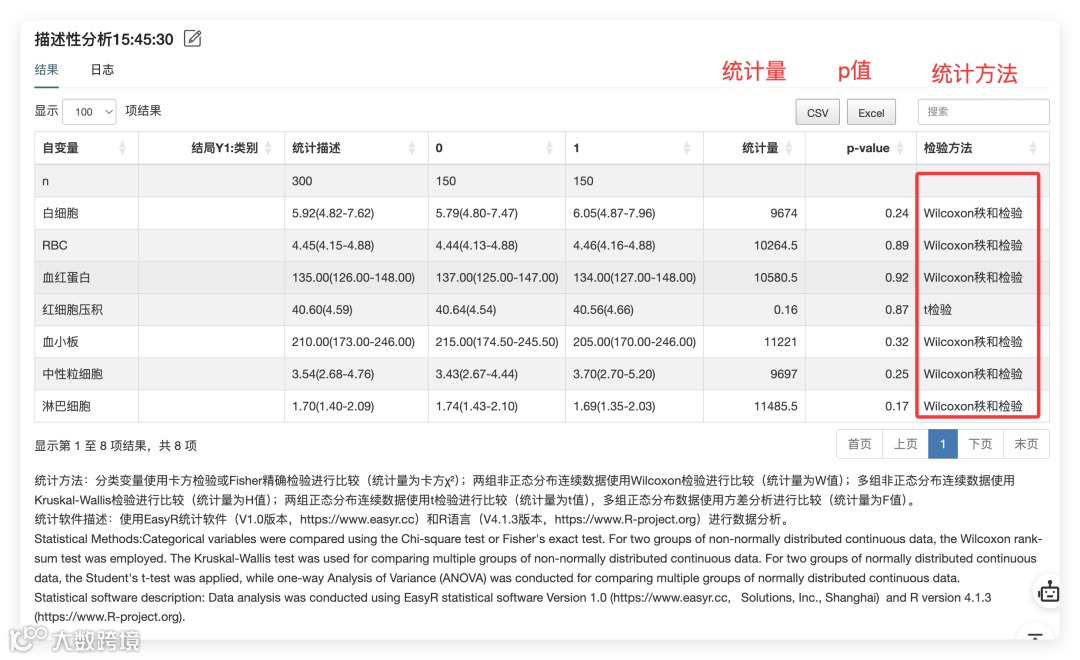Sort by column 1 arrows
Screen dimensions: 1080x660
coord(687,148)
